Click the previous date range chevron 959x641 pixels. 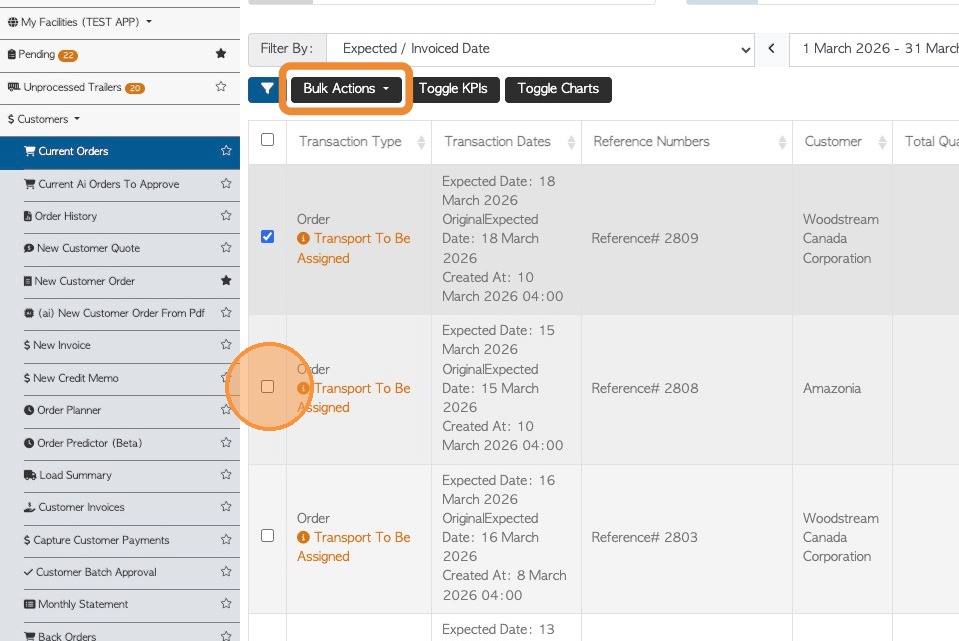tap(772, 49)
